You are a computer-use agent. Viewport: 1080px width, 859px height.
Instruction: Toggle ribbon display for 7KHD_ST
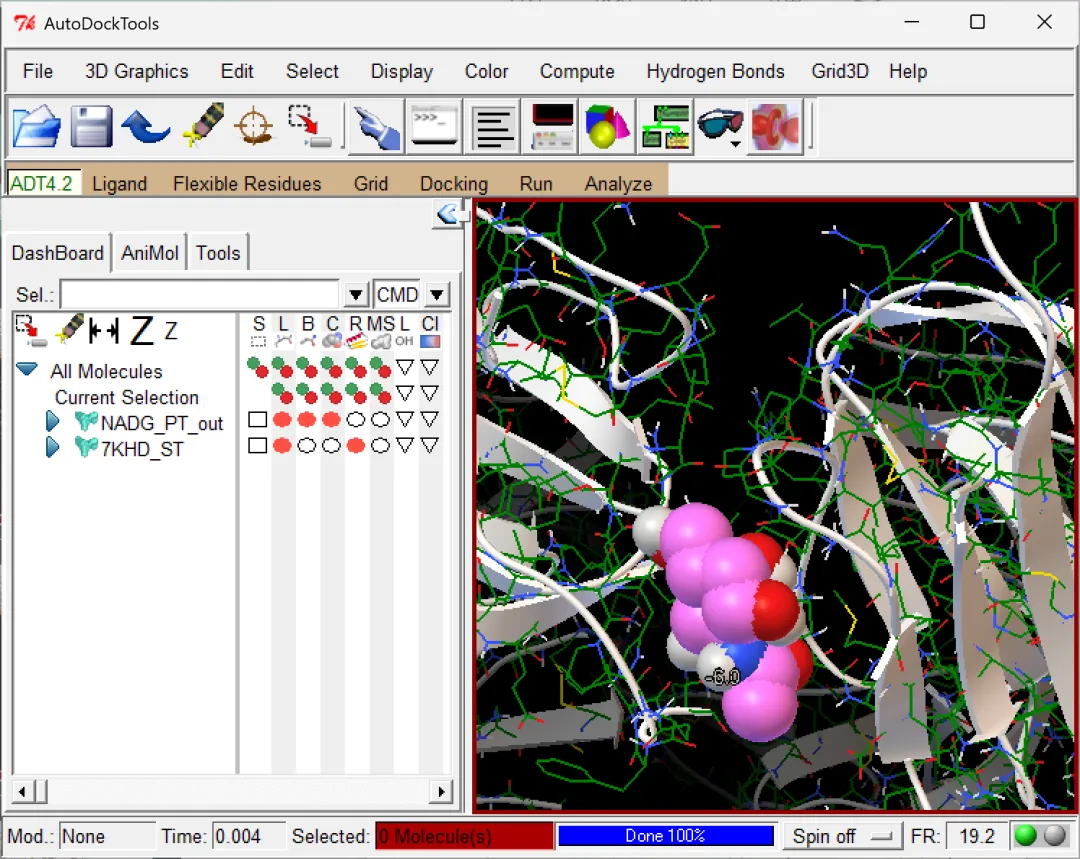(356, 446)
